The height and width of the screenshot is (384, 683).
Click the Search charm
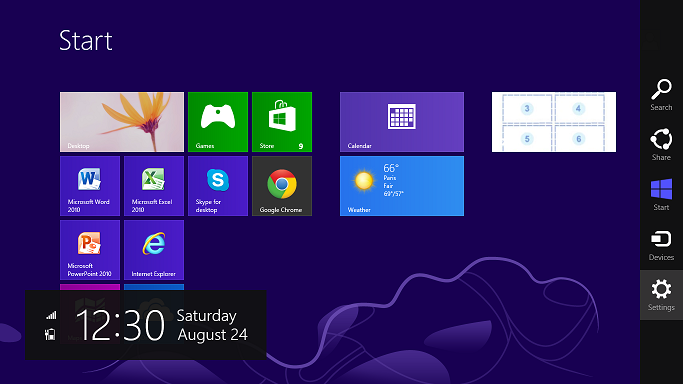[661, 95]
